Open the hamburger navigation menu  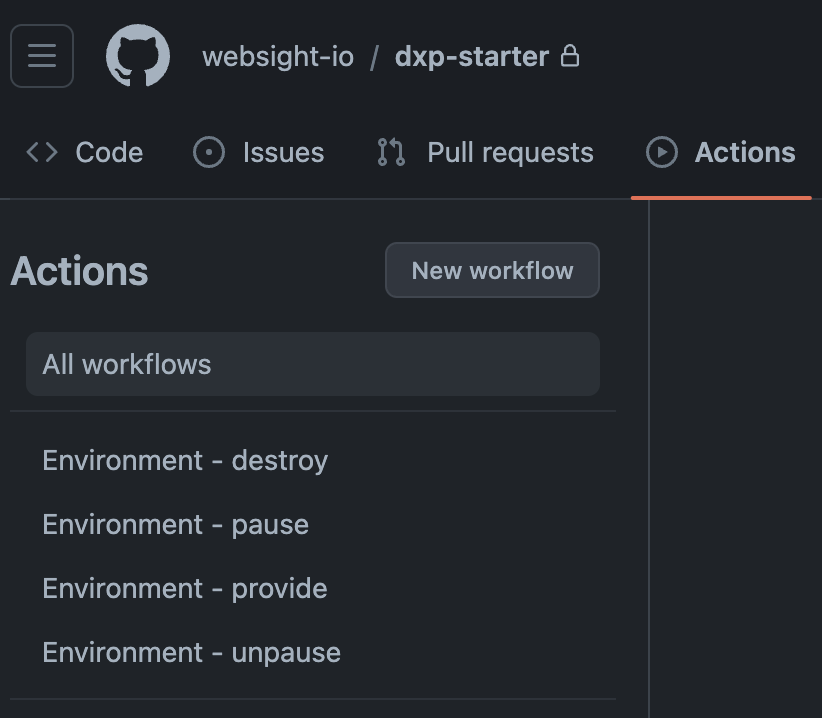42,56
